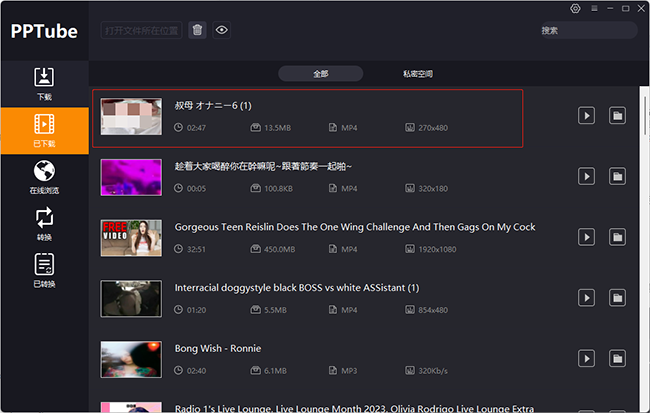Click the 搜索 search box
This screenshot has width=650, height=413.
[x=586, y=30]
